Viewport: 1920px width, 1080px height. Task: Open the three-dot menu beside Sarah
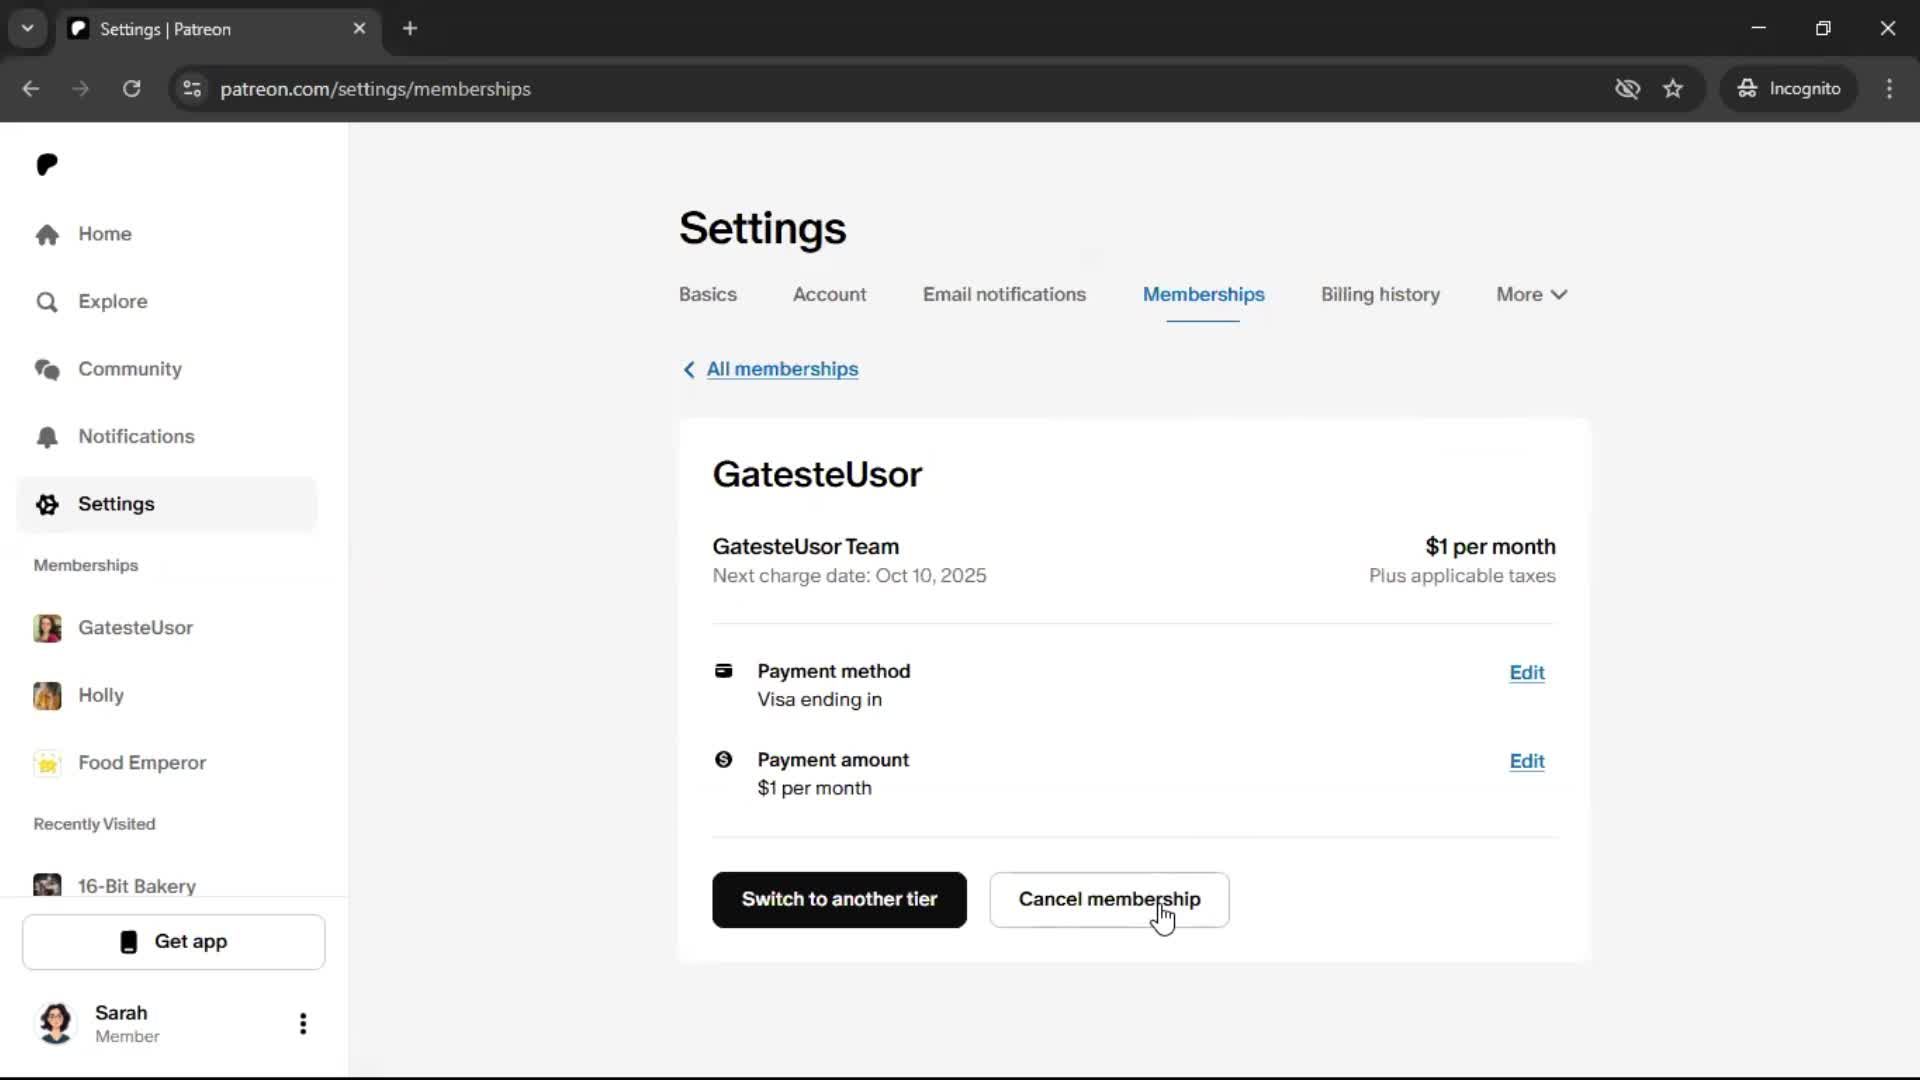303,1023
